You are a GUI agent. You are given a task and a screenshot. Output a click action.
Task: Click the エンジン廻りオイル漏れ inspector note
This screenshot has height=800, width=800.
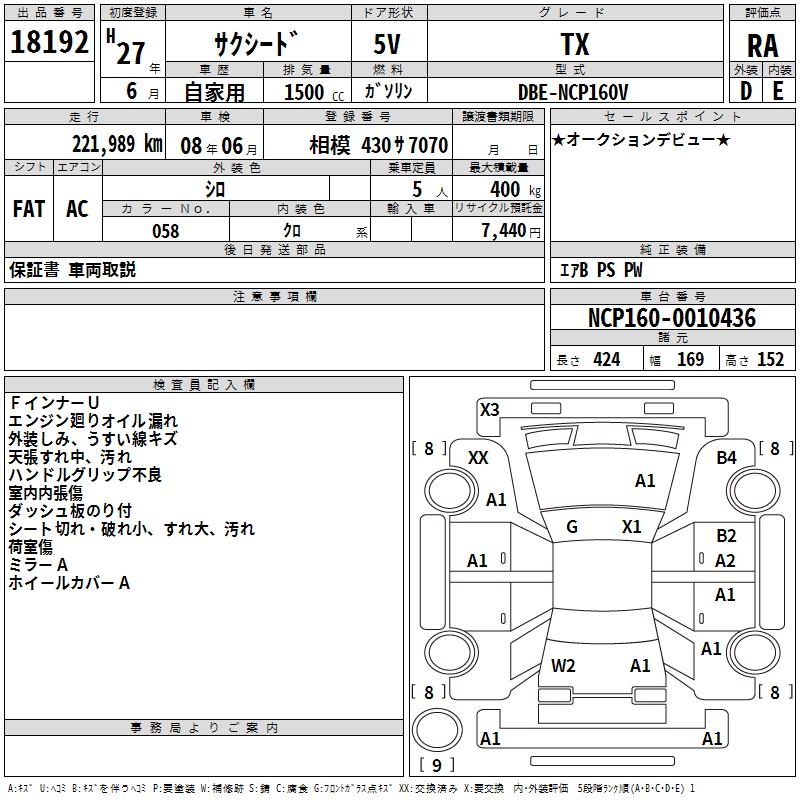point(93,421)
